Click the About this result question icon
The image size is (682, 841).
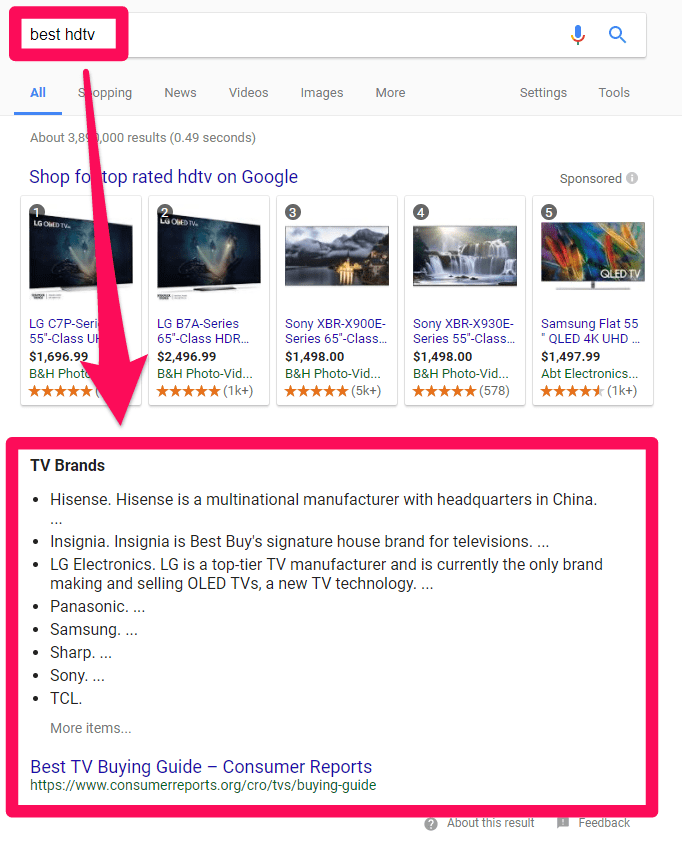(431, 824)
